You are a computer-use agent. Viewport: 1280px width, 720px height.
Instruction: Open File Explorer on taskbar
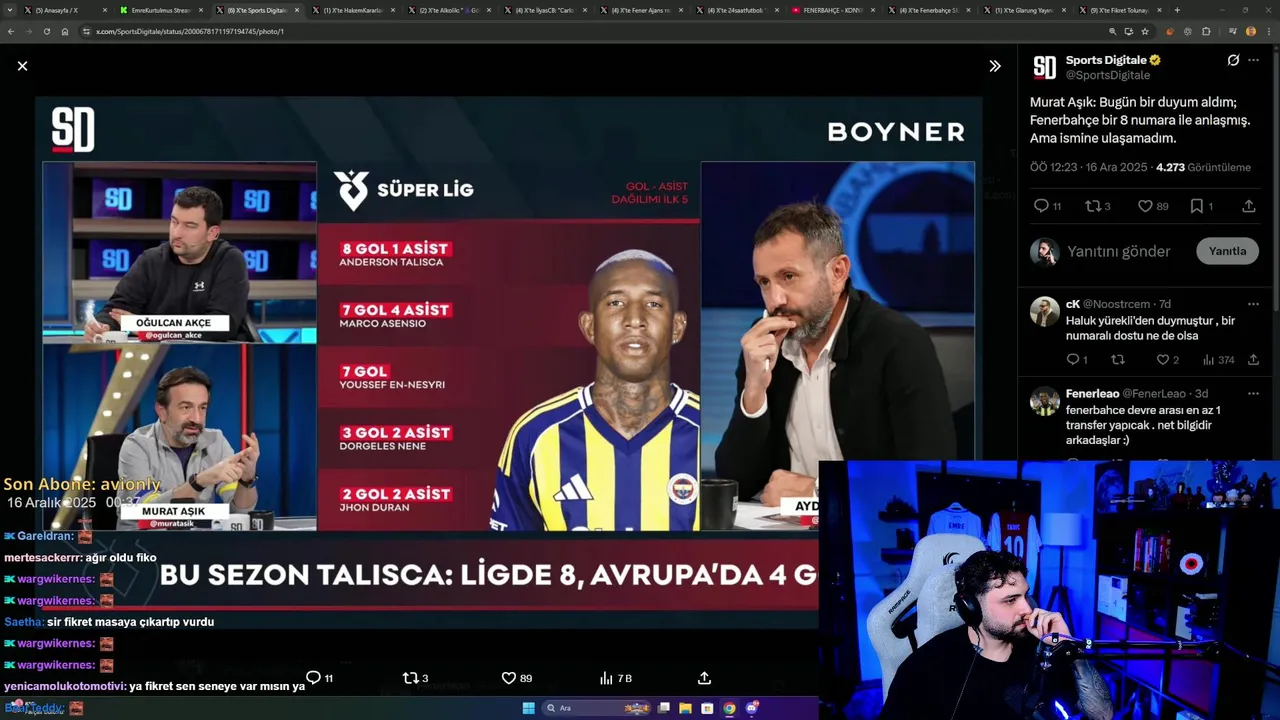coord(685,708)
